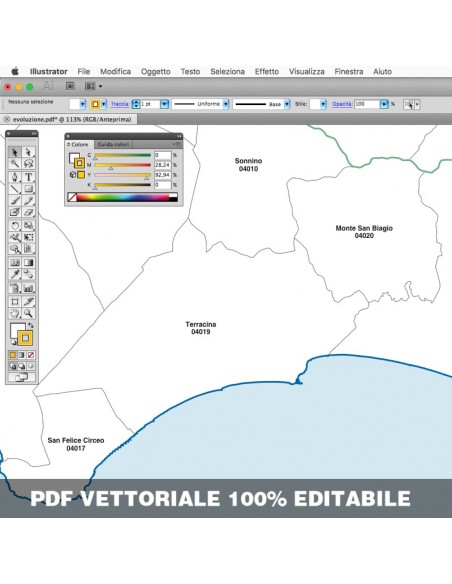Screen dimensions: 452x584
Task: Set None mode in toolbox
Action: (31, 355)
